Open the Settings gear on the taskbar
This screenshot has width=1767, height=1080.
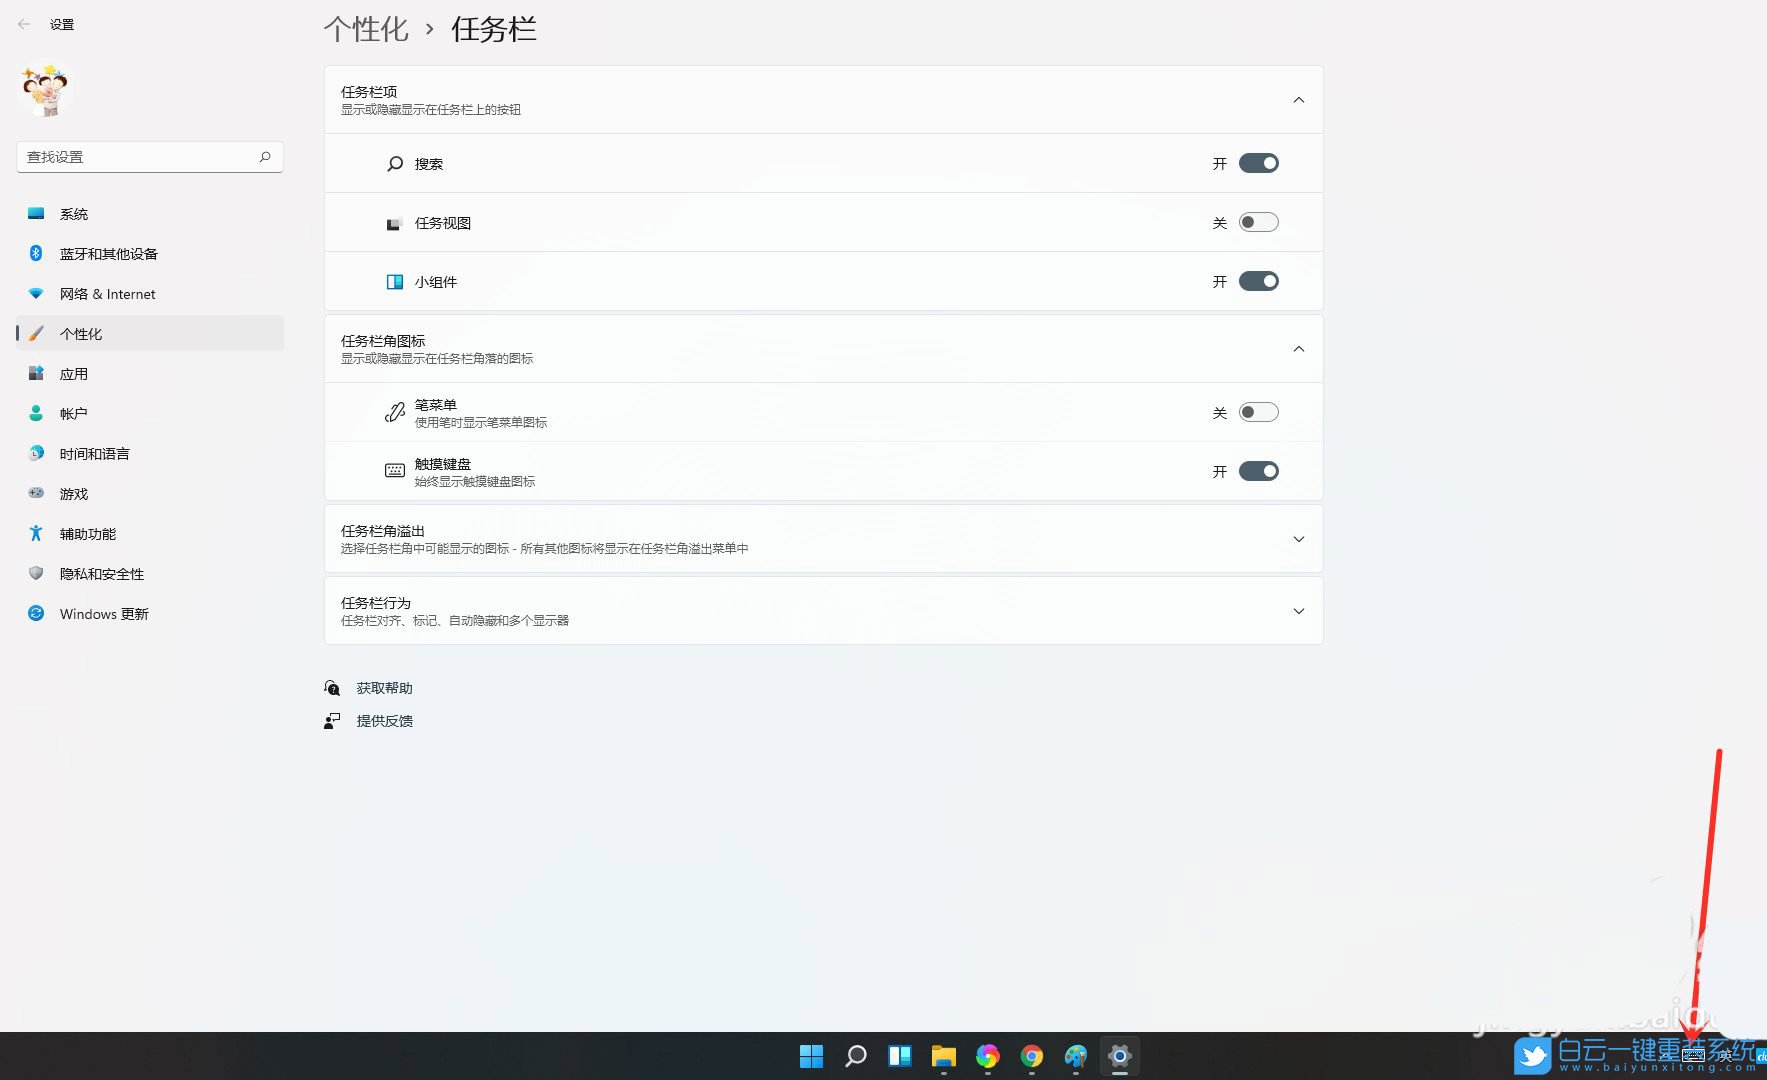1119,1056
